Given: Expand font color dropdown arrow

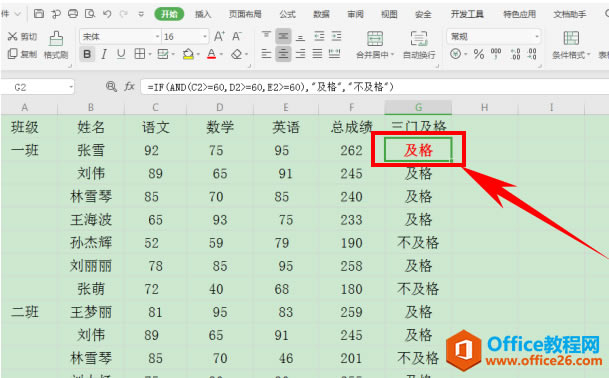Looking at the screenshot, I should coord(221,54).
